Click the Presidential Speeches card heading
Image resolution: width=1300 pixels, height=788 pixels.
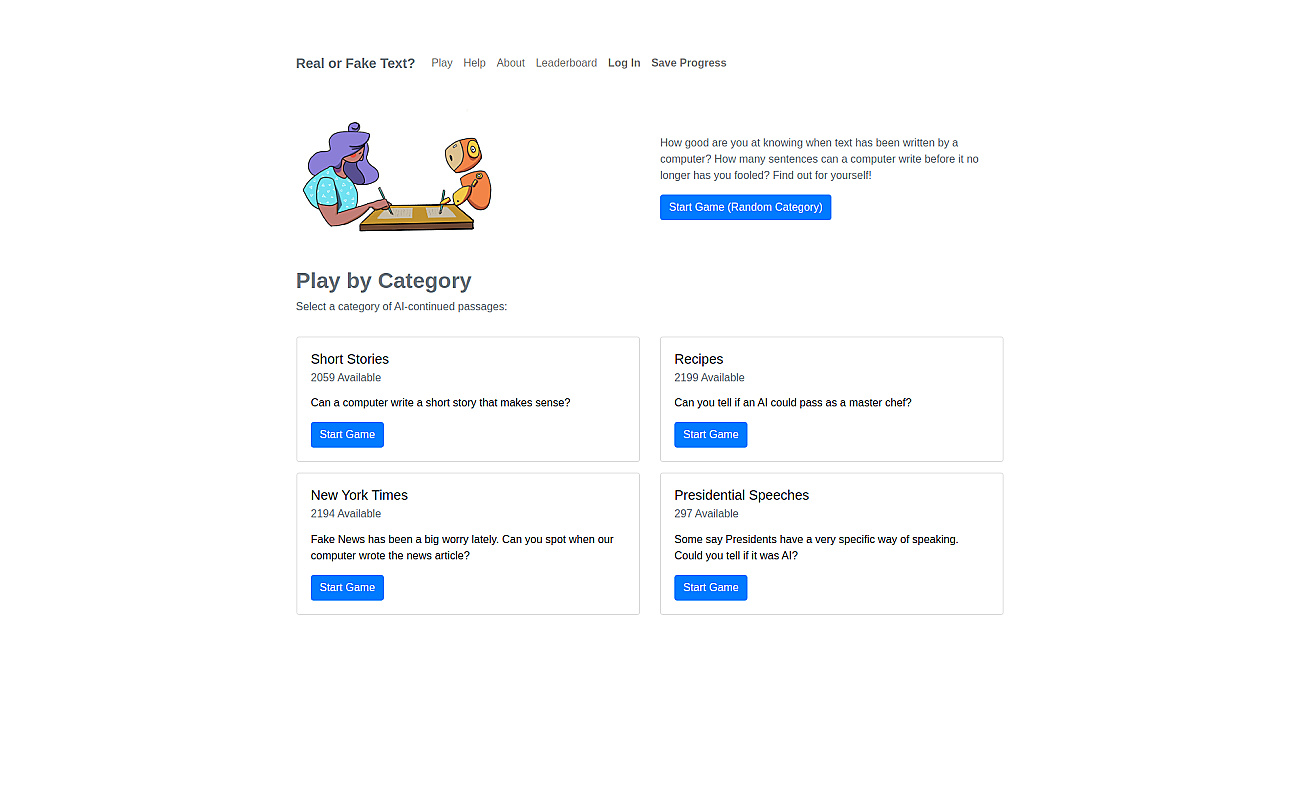742,495
